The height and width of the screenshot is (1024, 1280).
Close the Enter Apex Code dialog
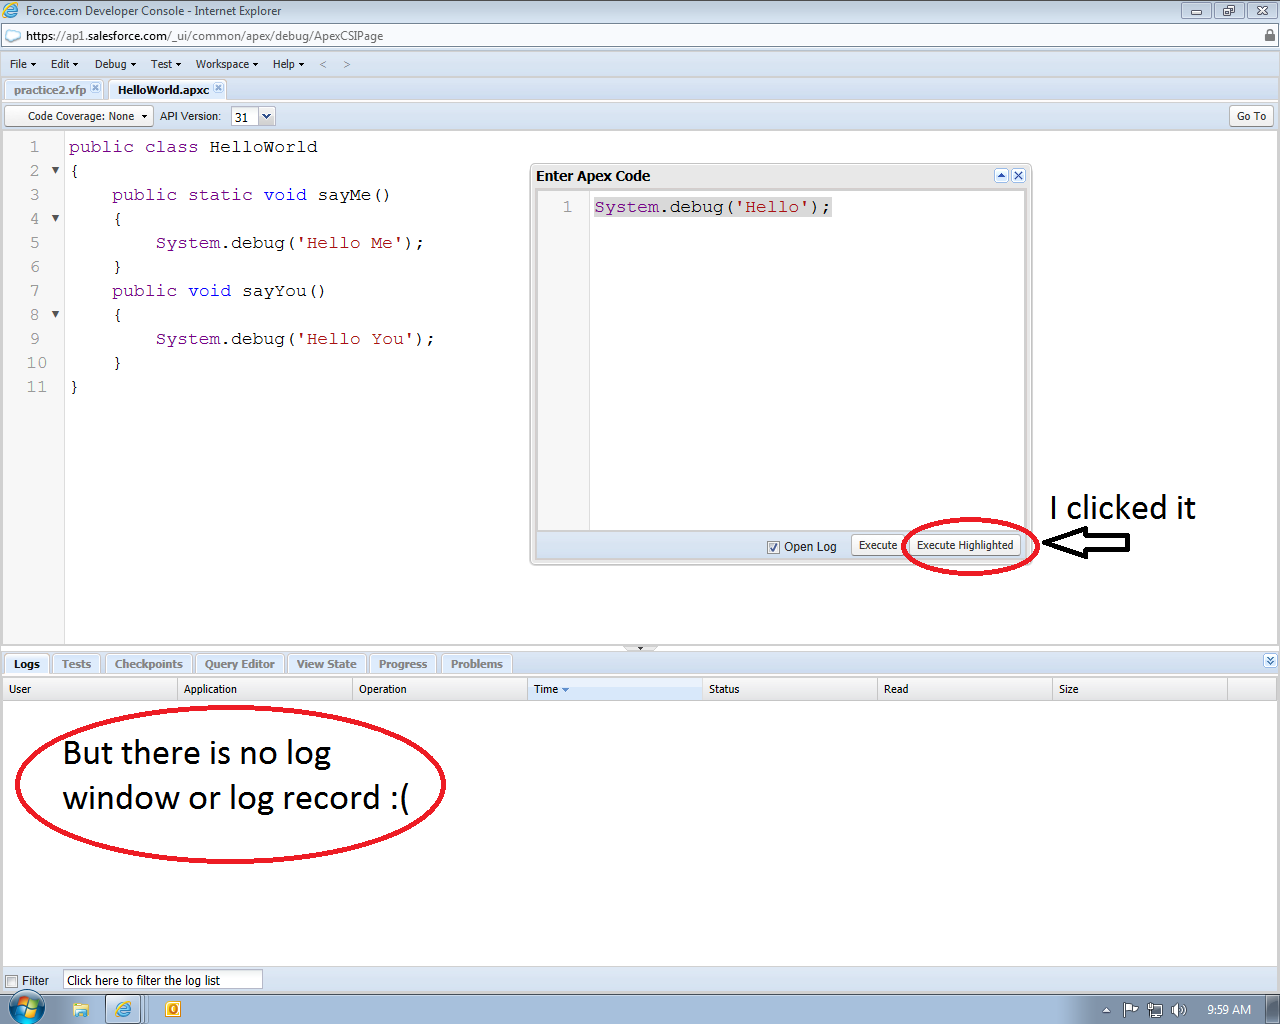[1018, 176]
